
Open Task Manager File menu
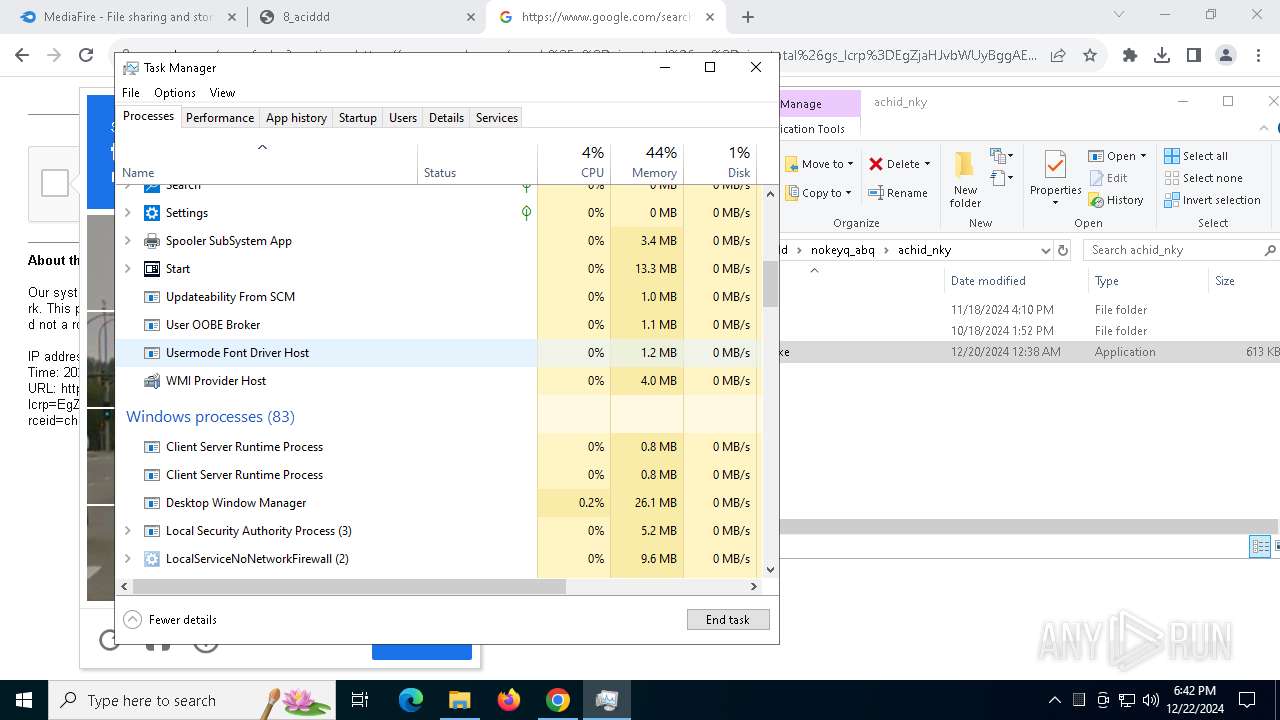pyautogui.click(x=131, y=93)
